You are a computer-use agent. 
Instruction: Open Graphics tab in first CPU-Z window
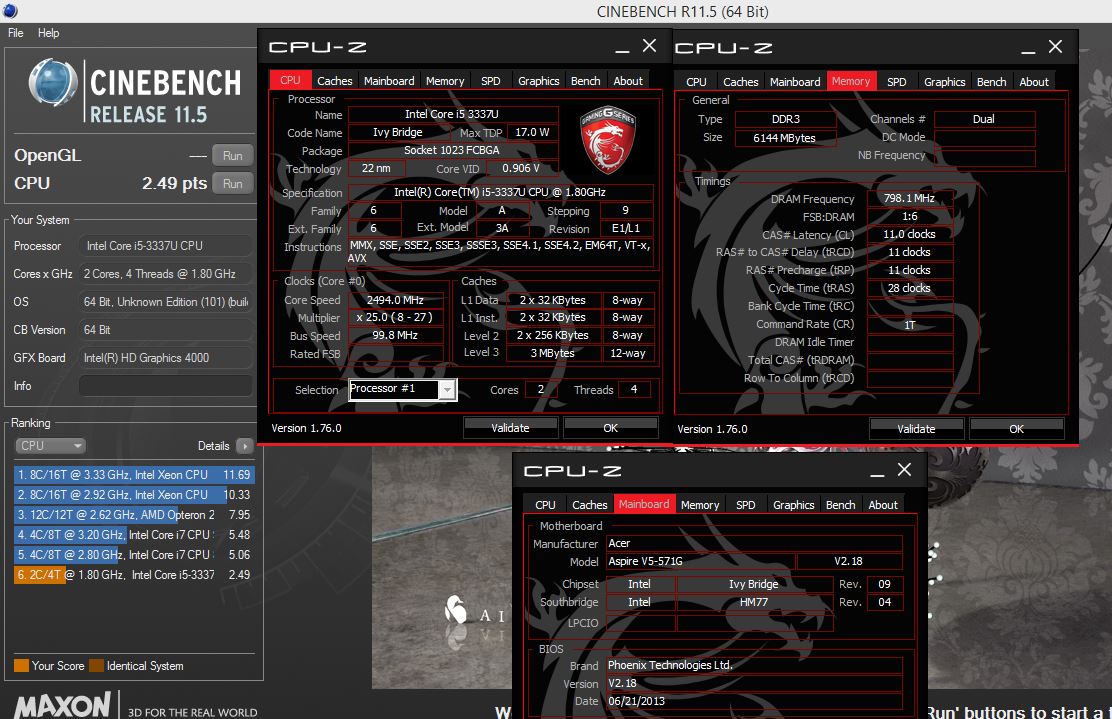[538, 81]
